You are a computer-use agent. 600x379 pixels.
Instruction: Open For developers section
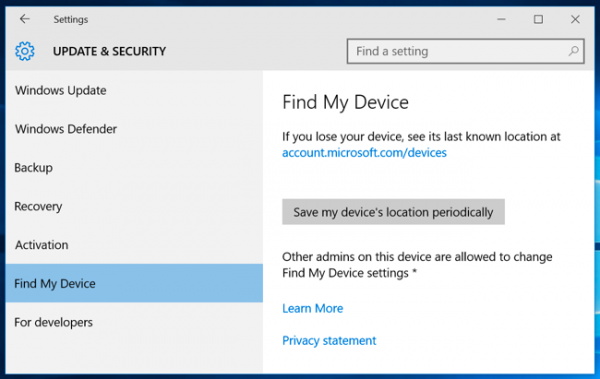(134, 322)
